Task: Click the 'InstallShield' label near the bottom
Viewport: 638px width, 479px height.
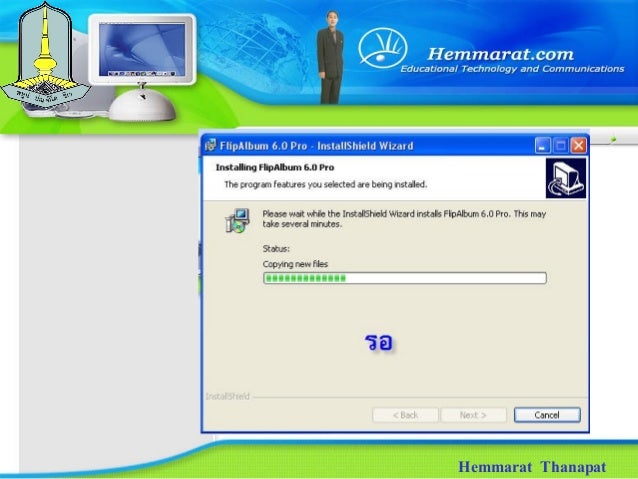Action: tap(227, 396)
